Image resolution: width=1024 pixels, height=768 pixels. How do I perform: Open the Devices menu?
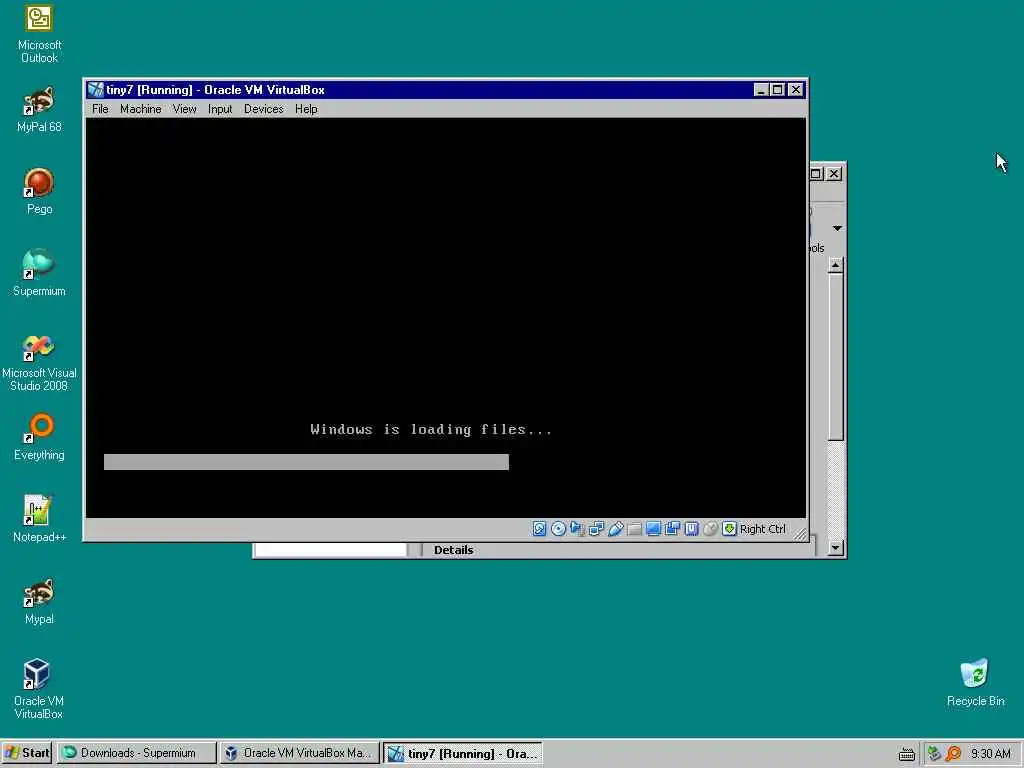pos(264,109)
